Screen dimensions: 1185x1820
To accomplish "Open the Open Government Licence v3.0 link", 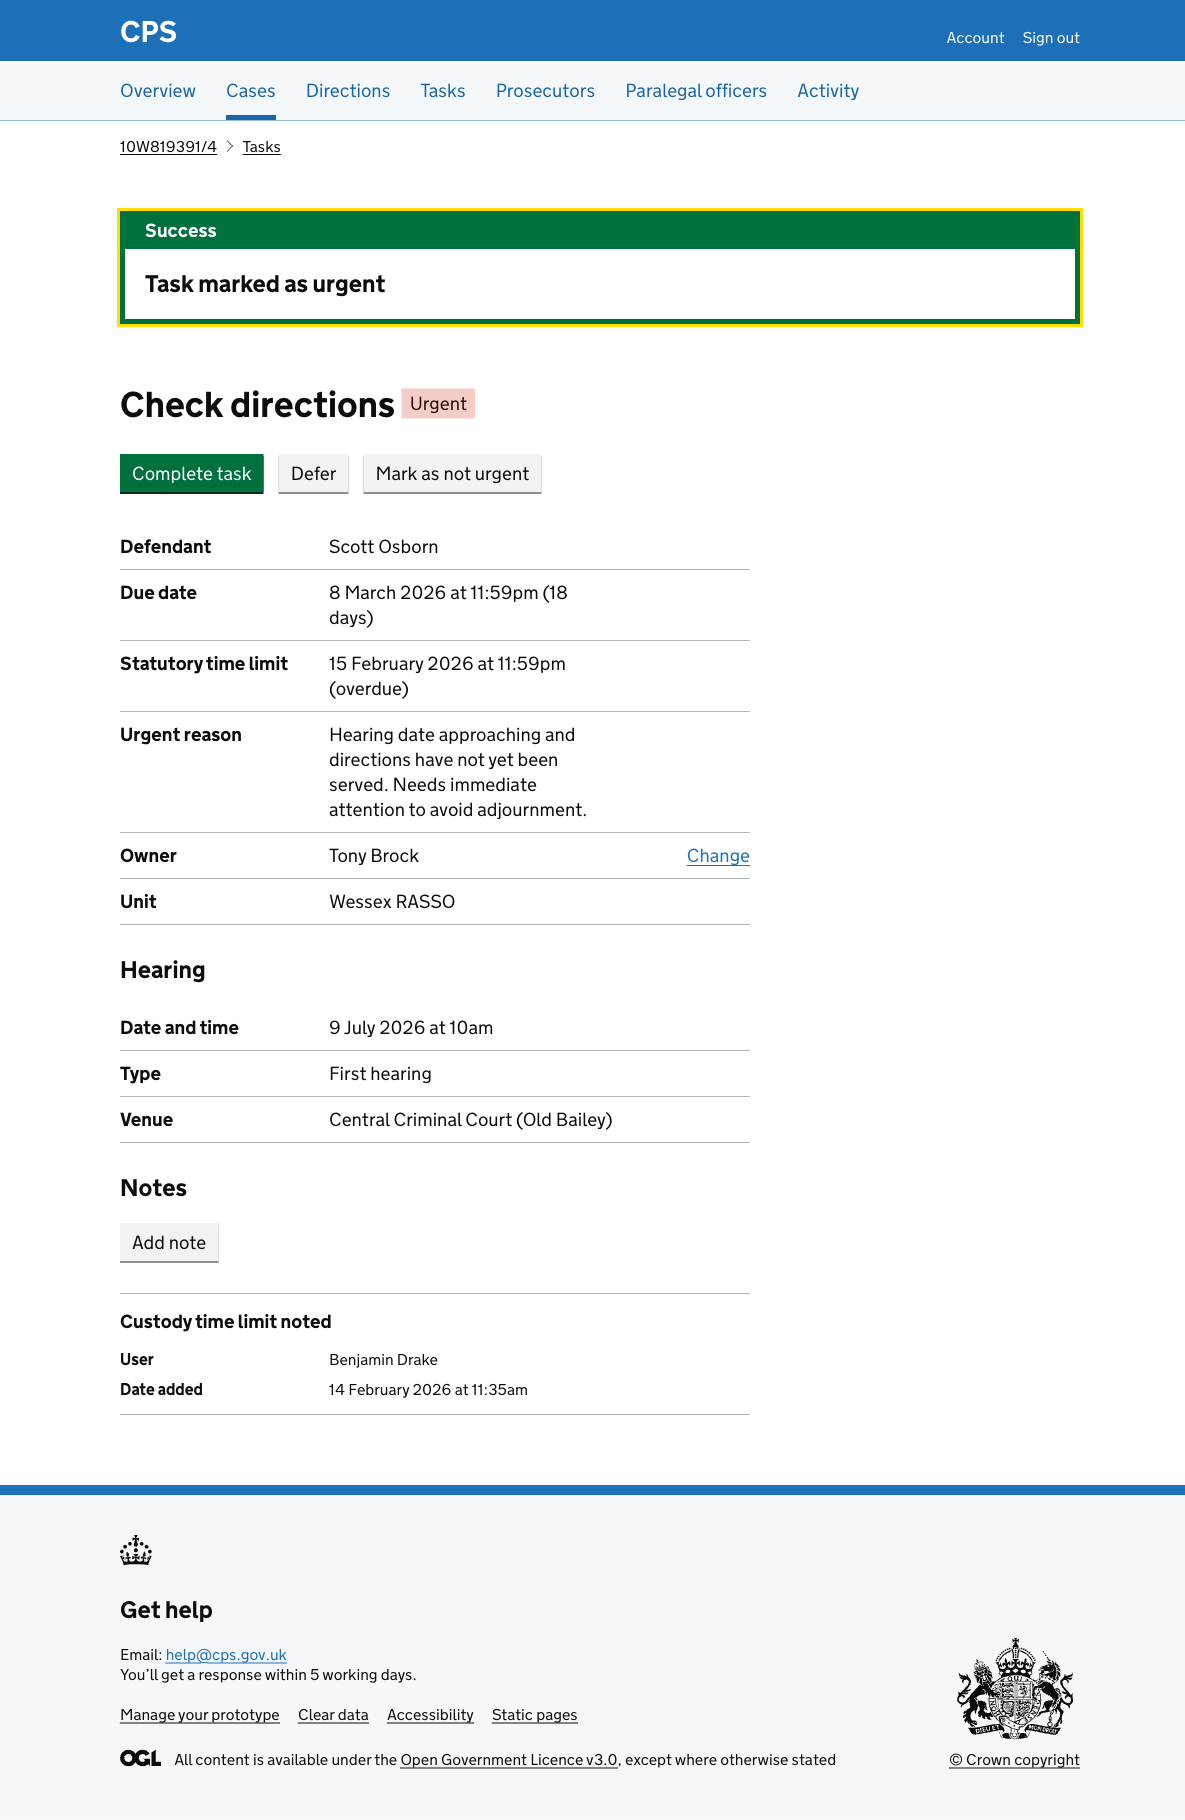I will click(509, 1760).
